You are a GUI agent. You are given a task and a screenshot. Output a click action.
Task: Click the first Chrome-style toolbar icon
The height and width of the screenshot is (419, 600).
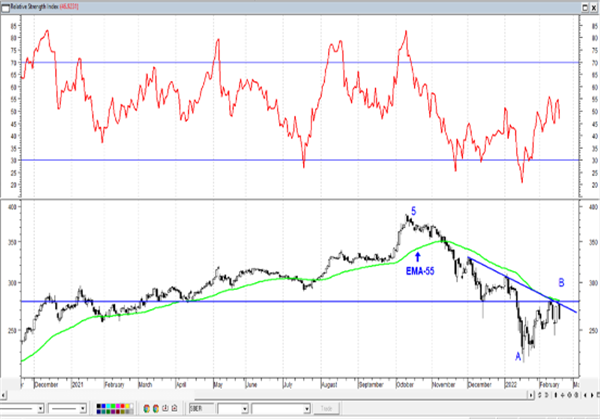[147, 409]
